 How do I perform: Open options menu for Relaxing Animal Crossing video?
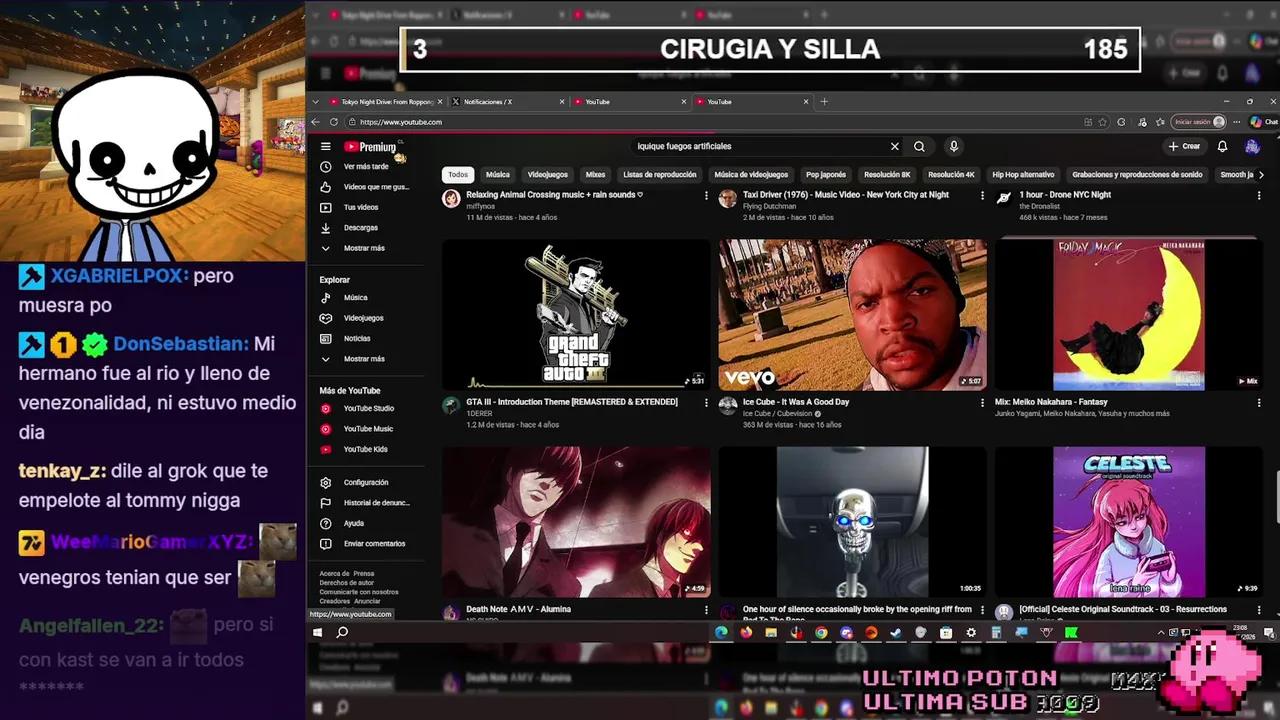(x=706, y=196)
